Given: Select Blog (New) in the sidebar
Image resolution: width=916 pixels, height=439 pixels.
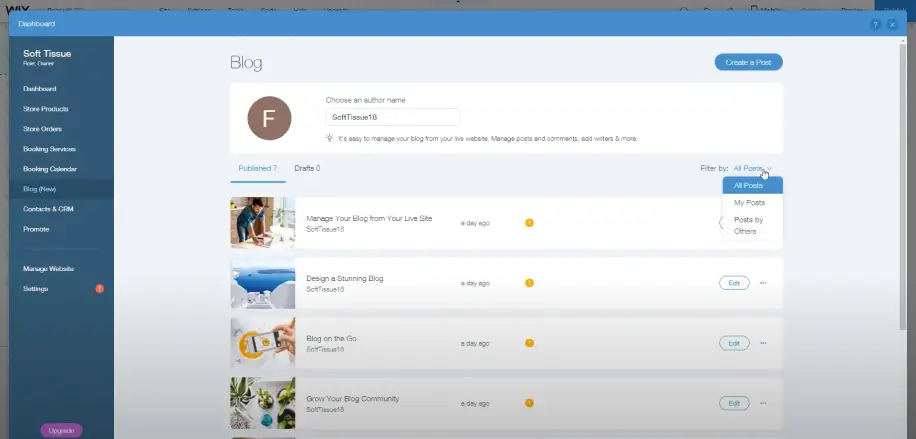Looking at the screenshot, I should click(x=61, y=189).
